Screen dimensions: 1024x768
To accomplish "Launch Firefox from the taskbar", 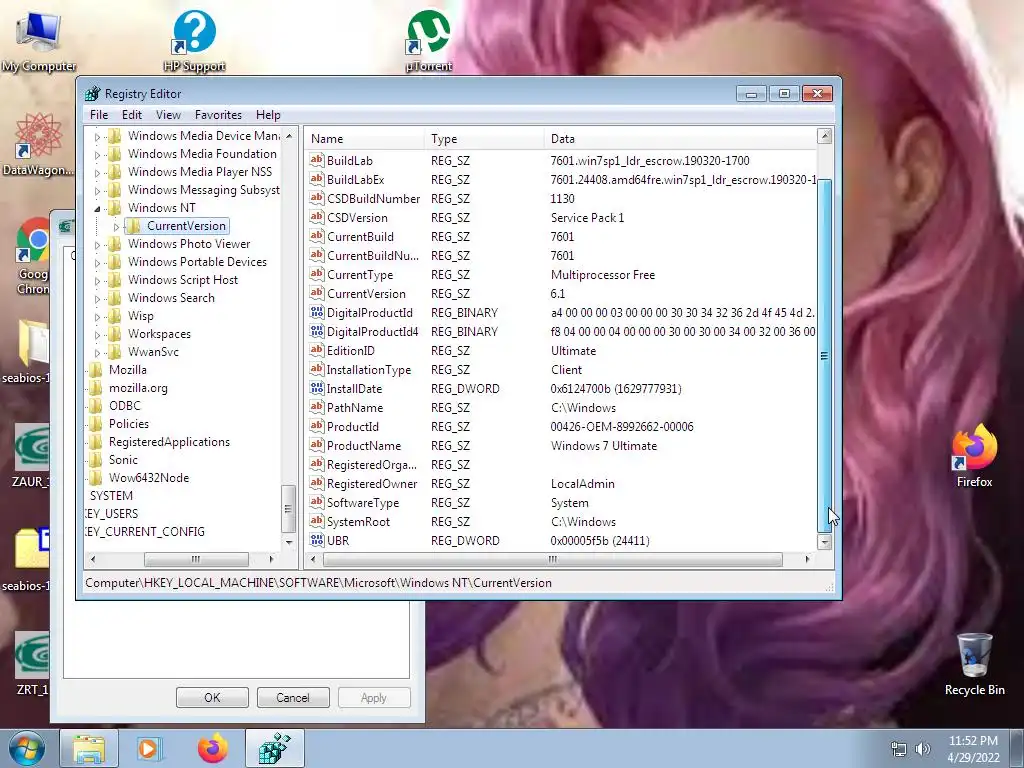I will (213, 748).
